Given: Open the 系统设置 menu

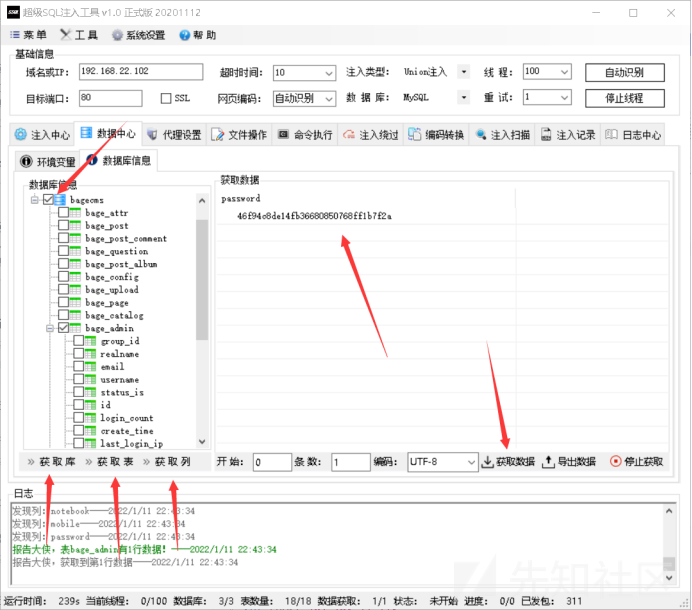Looking at the screenshot, I should [x=139, y=35].
